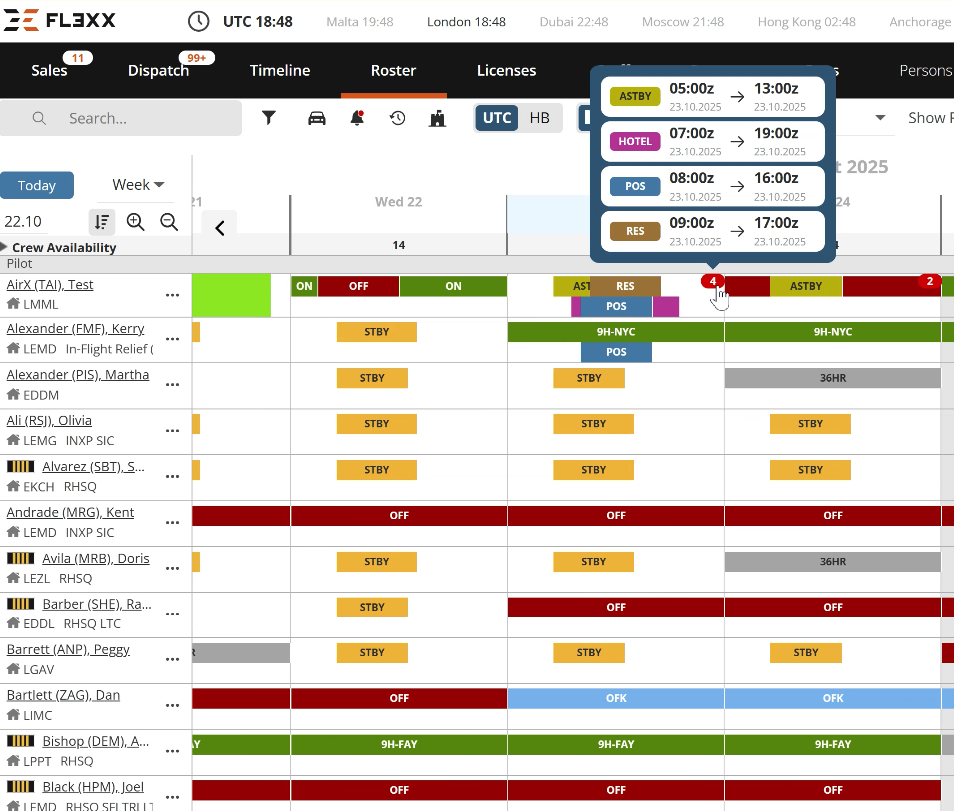Screen dimensions: 954x811
Task: Select the magenta HOTEL duty tag
Action: [635, 141]
